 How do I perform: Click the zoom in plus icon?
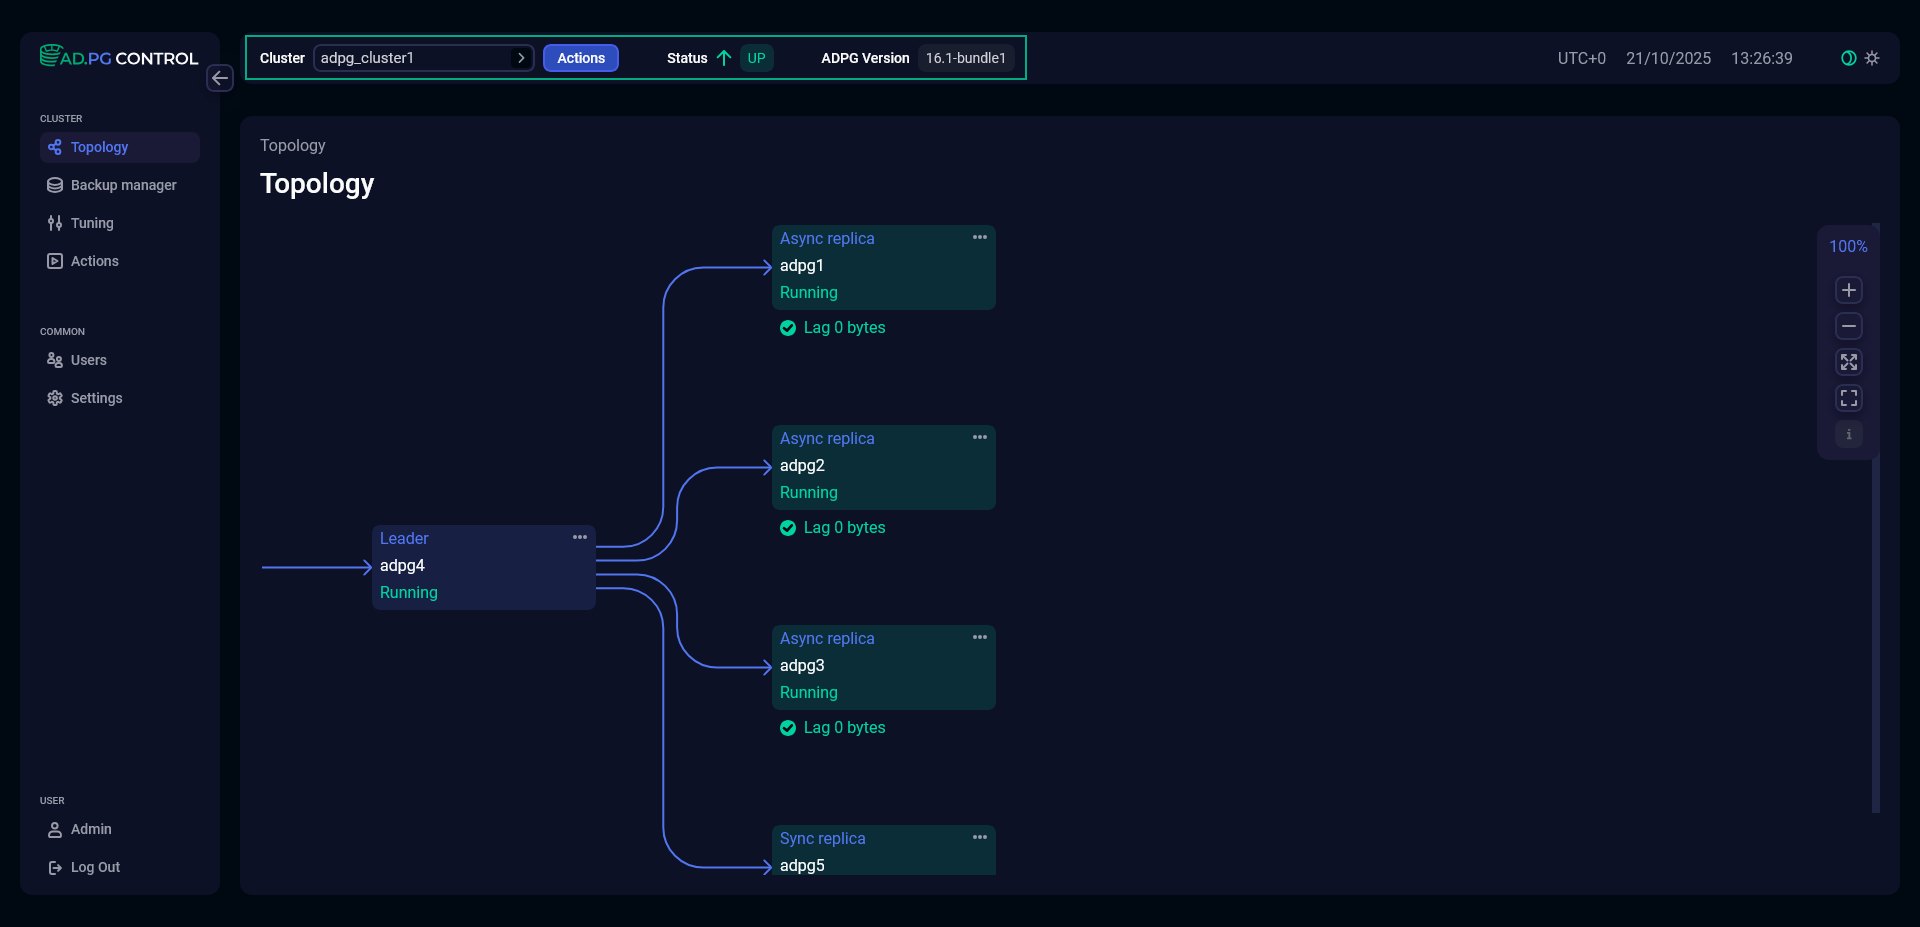click(1848, 290)
